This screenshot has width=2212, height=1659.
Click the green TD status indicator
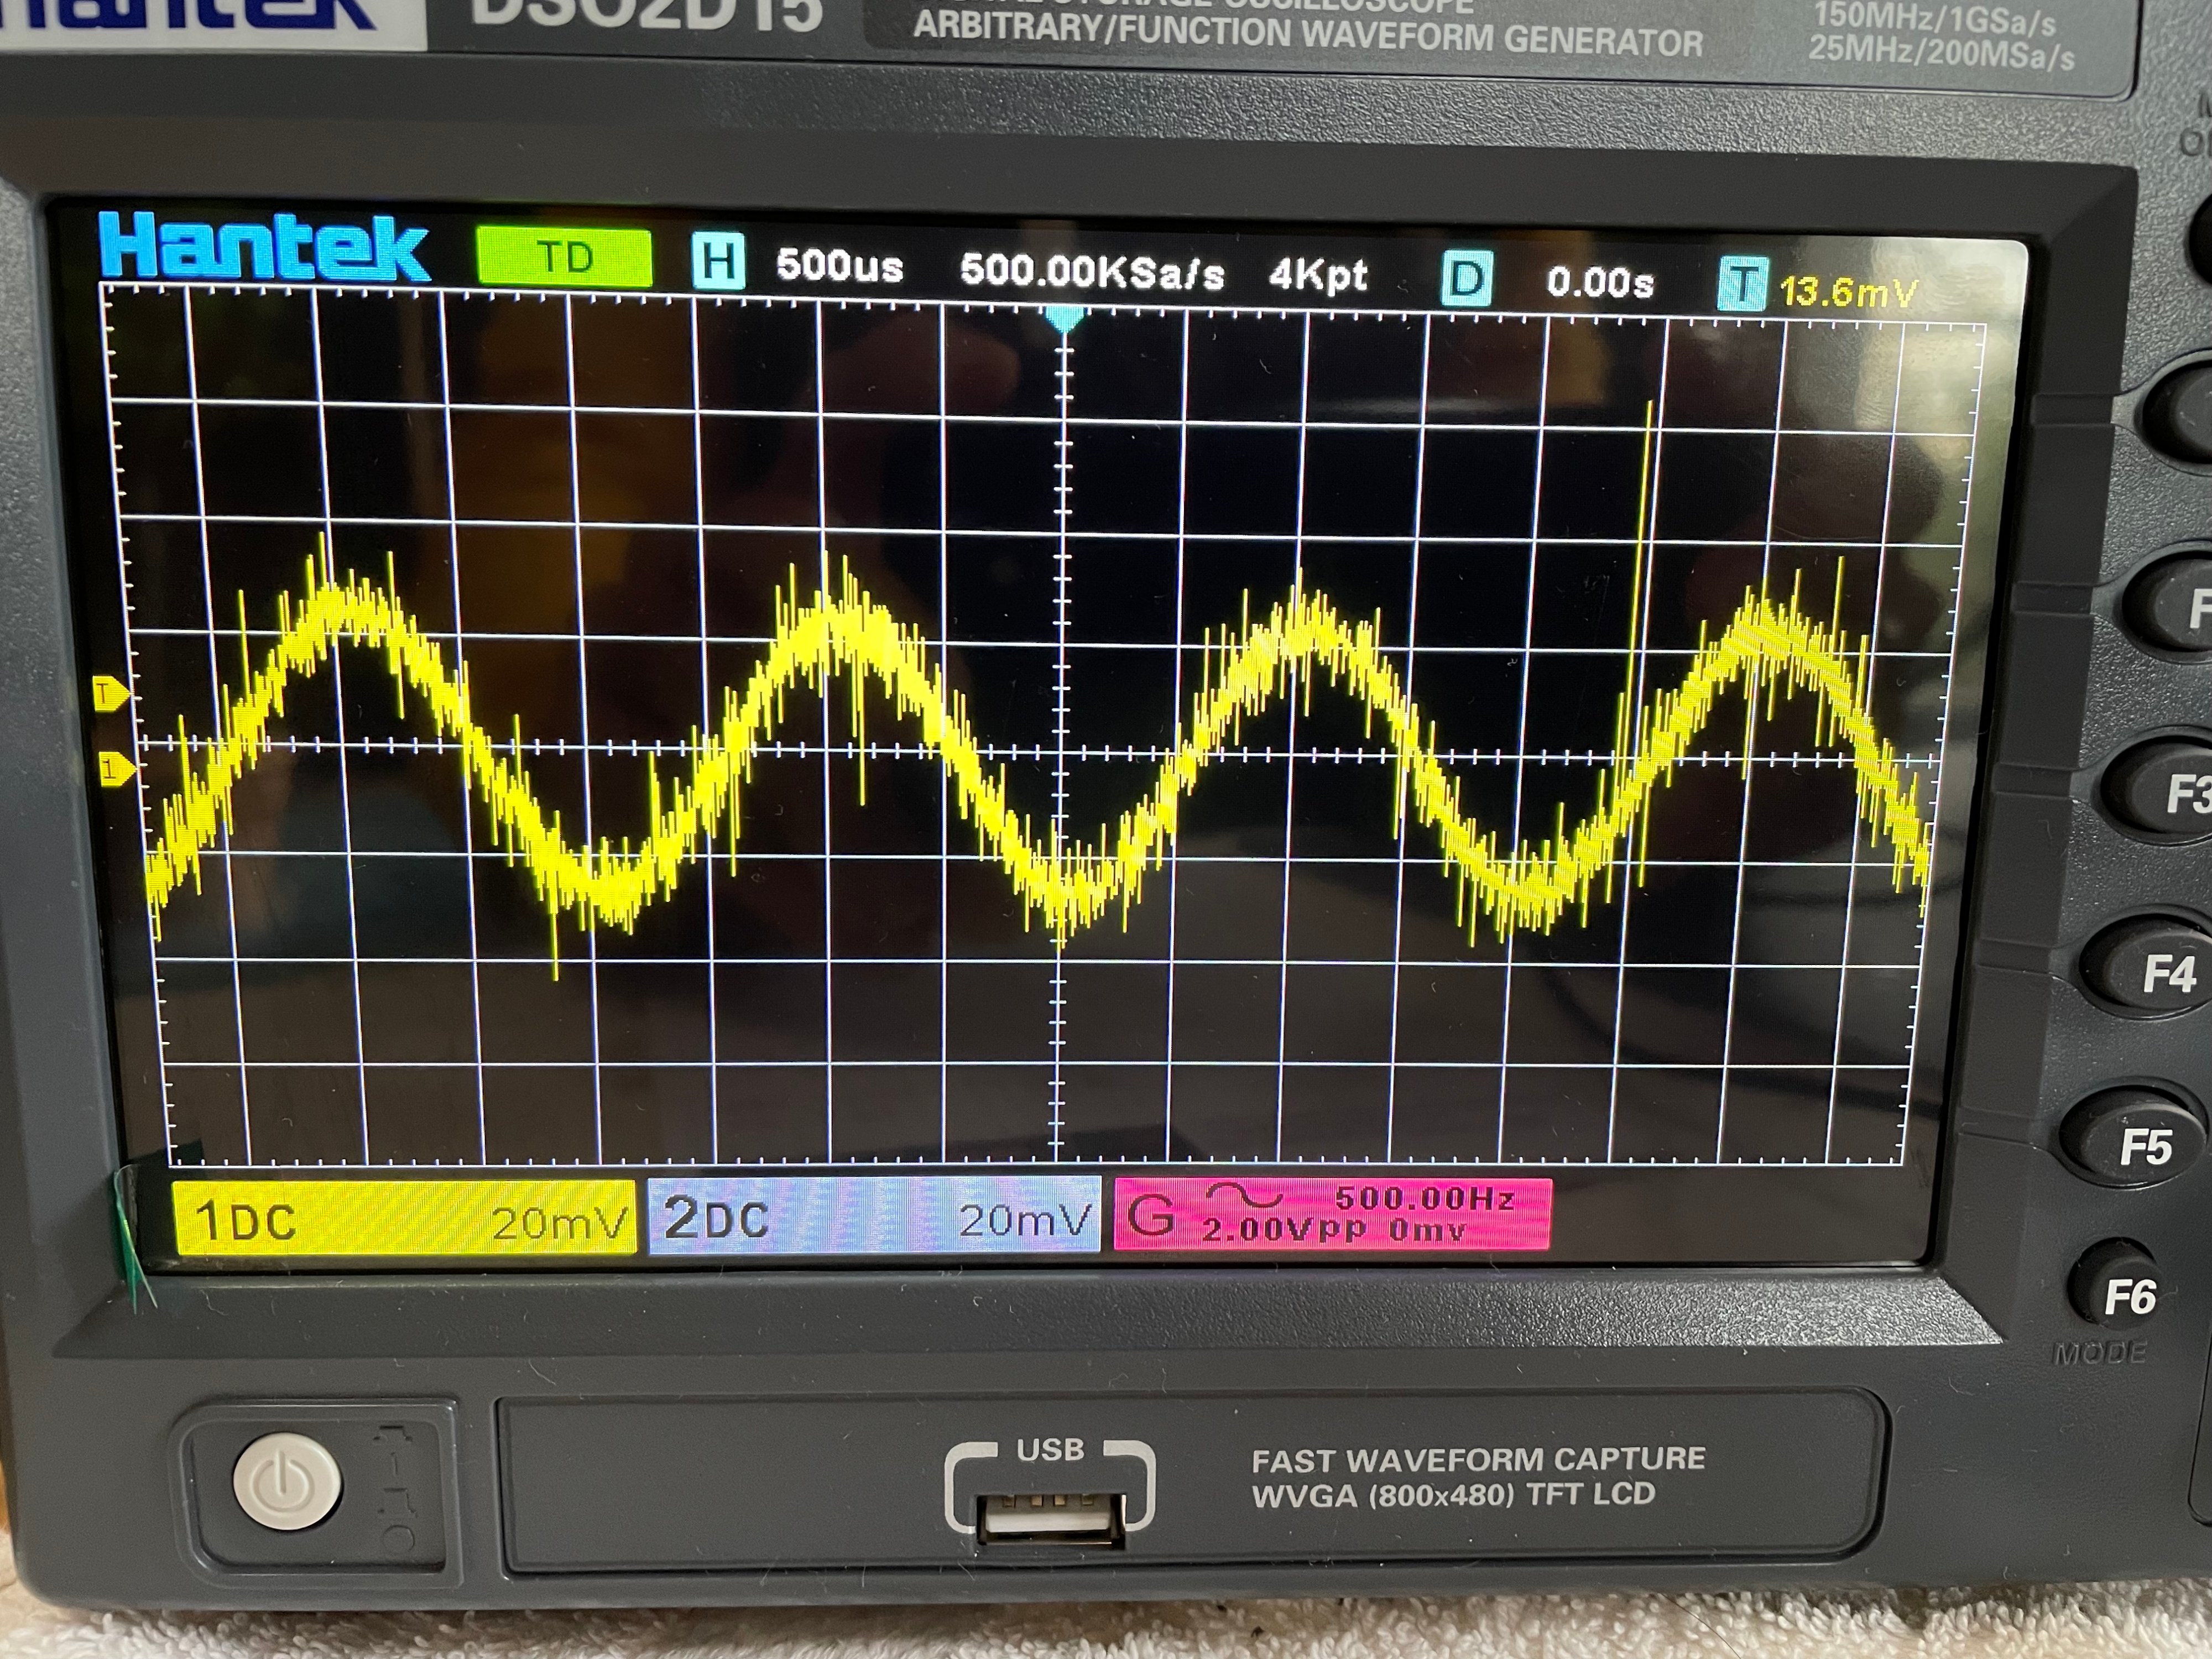point(565,257)
